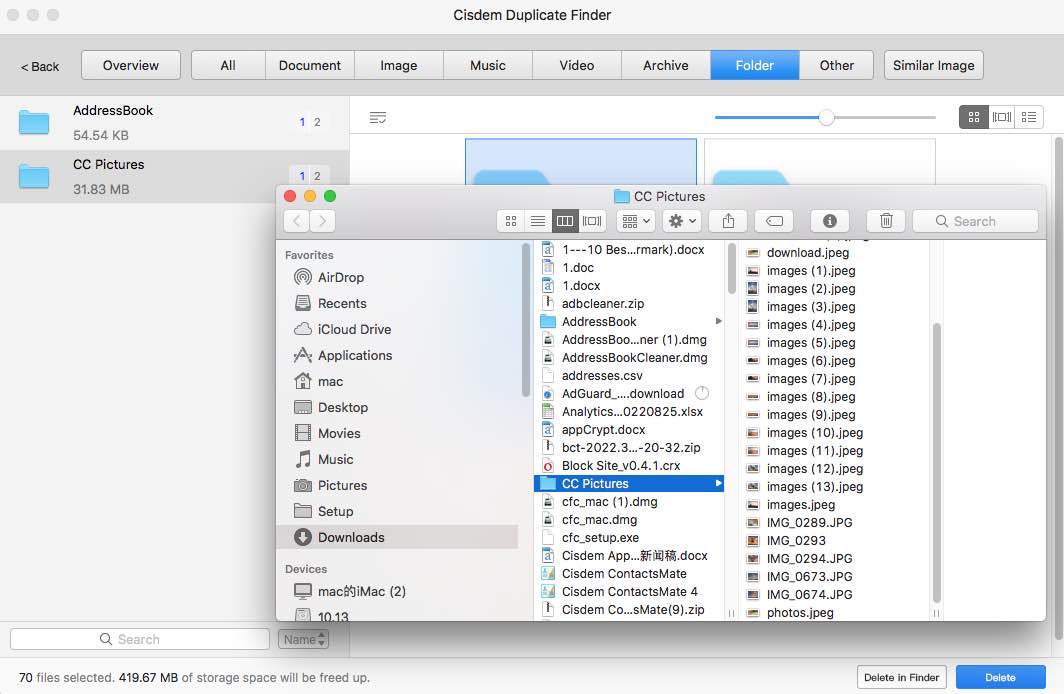Click the Finder image column scrollbar
Viewport: 1064px width, 694px height.
(936, 463)
